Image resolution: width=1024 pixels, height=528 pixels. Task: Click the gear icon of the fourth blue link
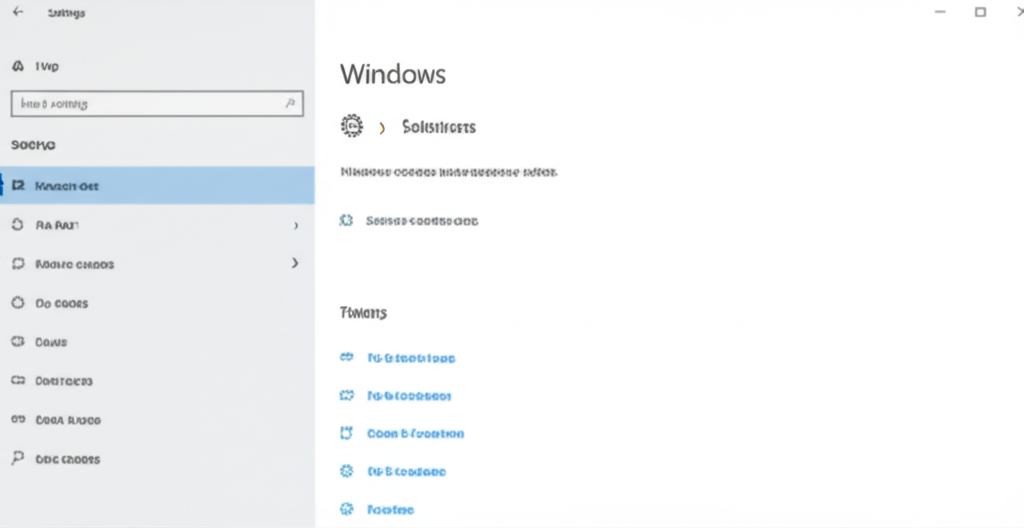point(347,470)
